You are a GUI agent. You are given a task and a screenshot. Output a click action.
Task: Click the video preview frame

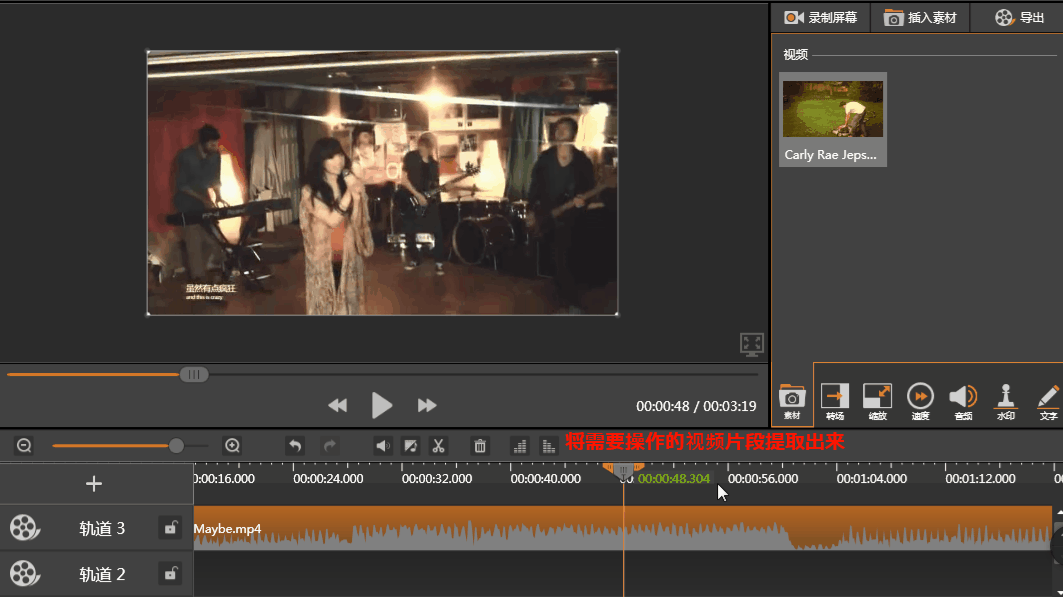click(x=382, y=183)
